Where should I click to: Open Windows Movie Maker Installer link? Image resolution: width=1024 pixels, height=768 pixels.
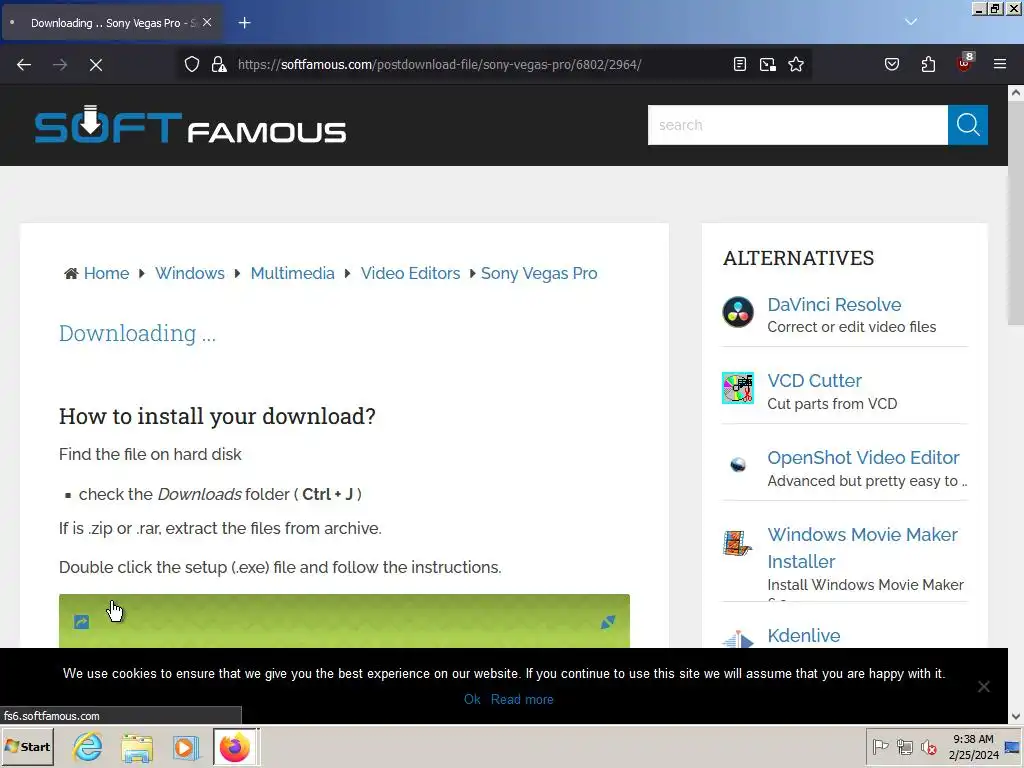(x=863, y=548)
